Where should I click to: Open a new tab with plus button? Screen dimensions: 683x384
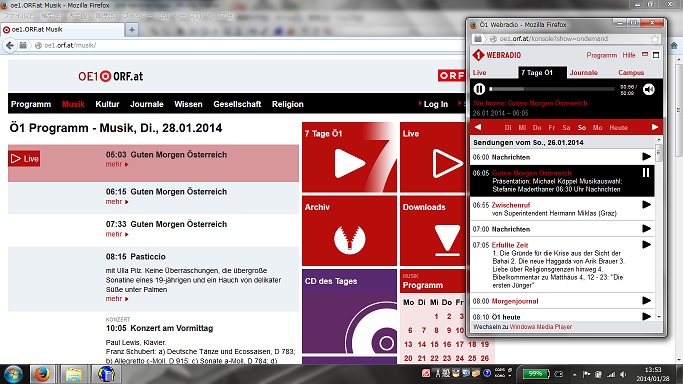tap(132, 30)
